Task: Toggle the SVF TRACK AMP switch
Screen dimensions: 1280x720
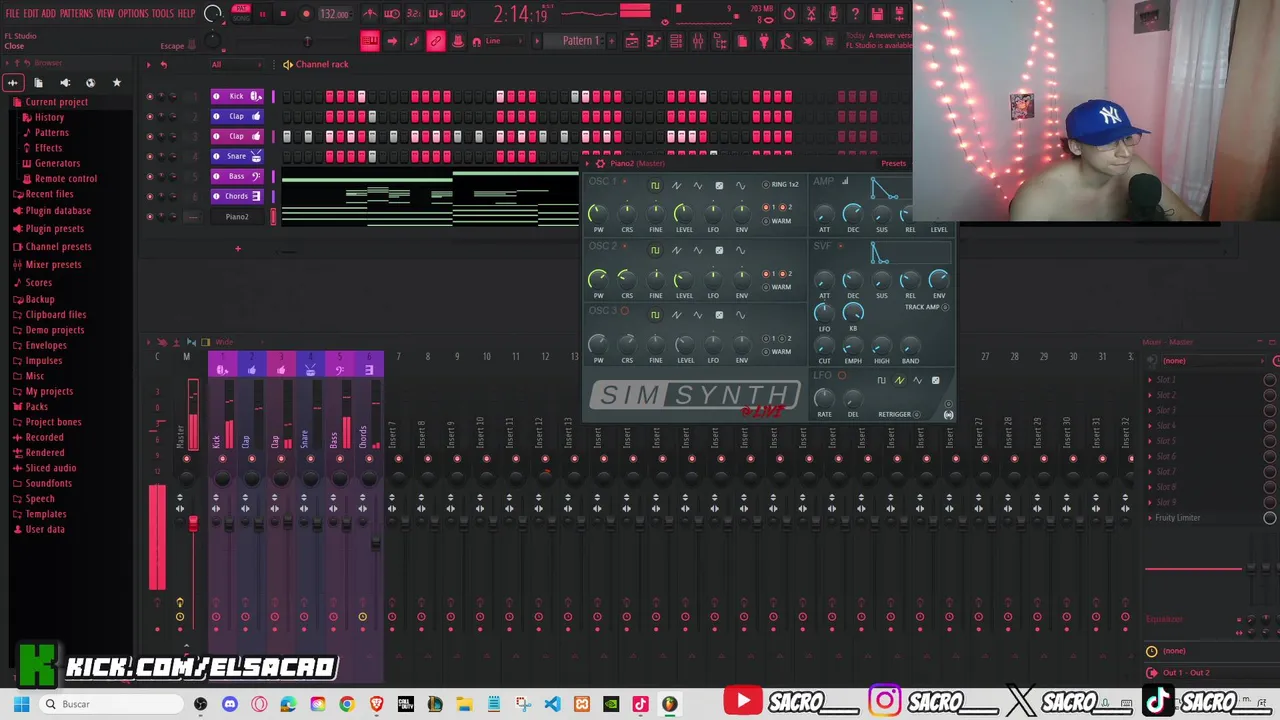Action: click(927, 307)
